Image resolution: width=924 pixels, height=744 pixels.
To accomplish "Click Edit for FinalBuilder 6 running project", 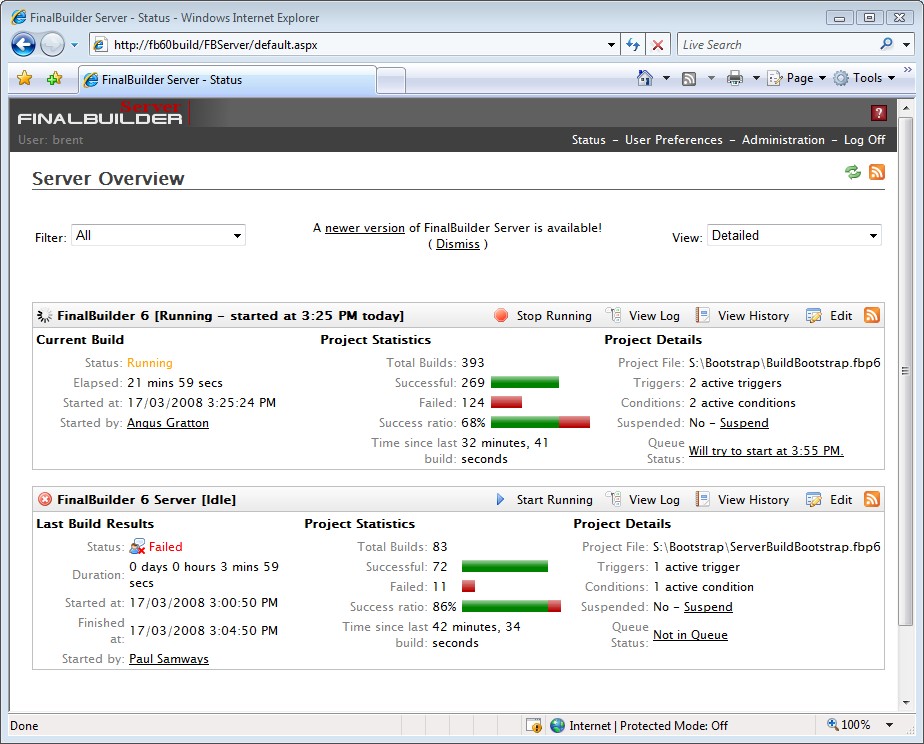I will pos(829,316).
